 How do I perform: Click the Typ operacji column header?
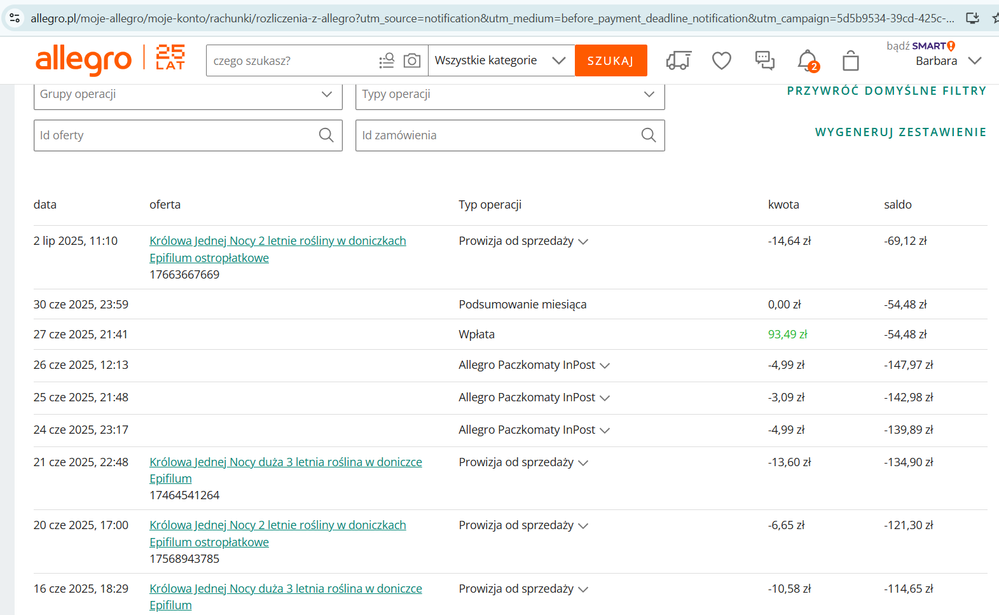coord(490,205)
